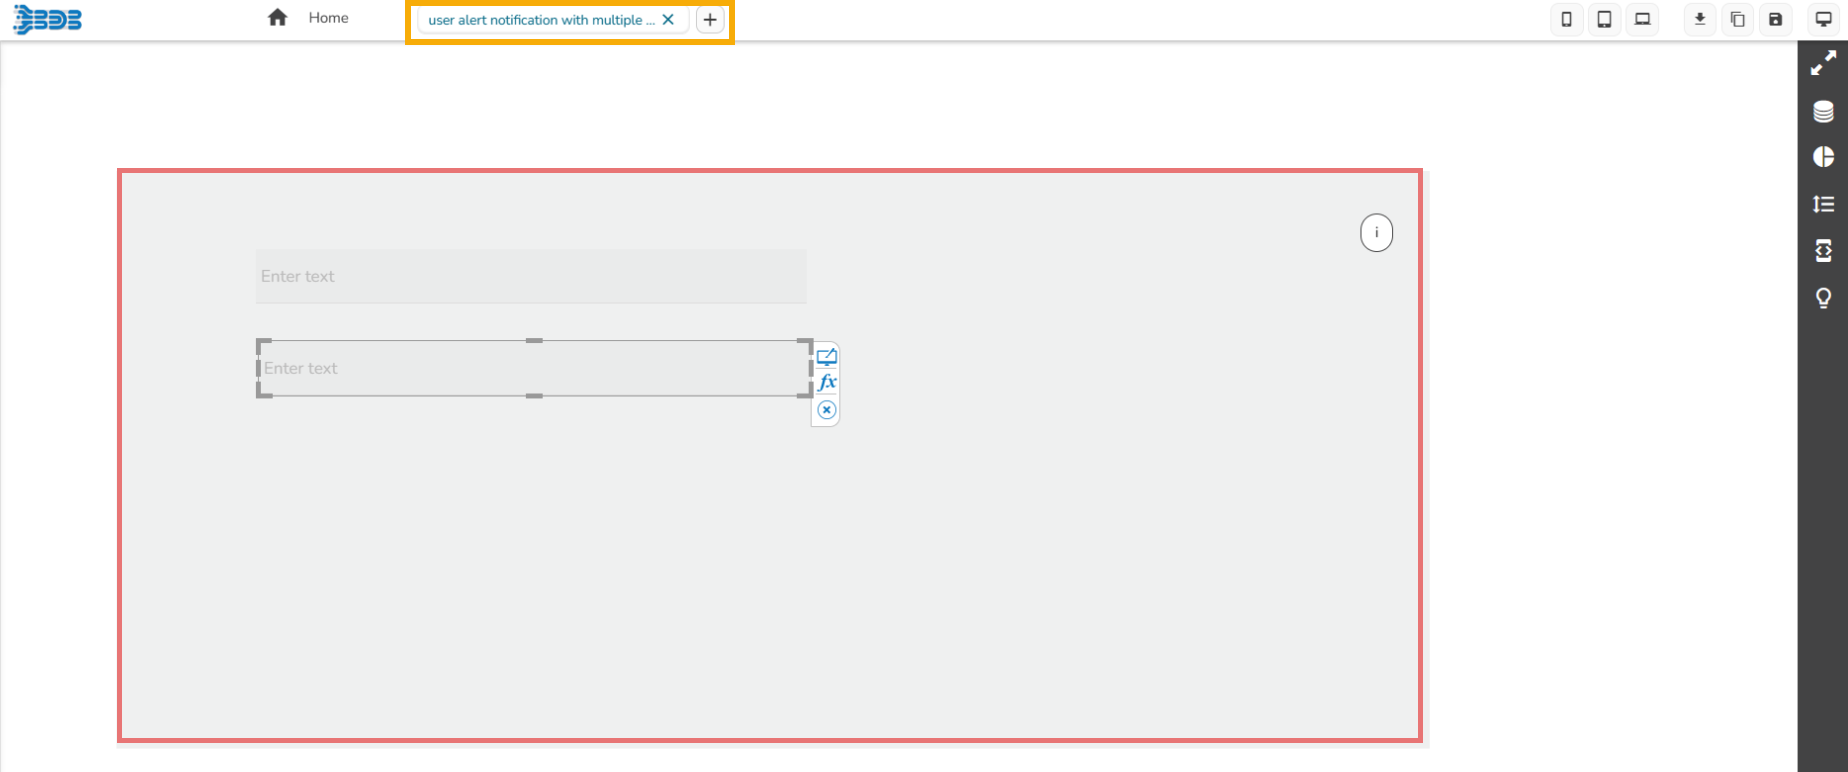Switch to laptop view

pos(1642,20)
